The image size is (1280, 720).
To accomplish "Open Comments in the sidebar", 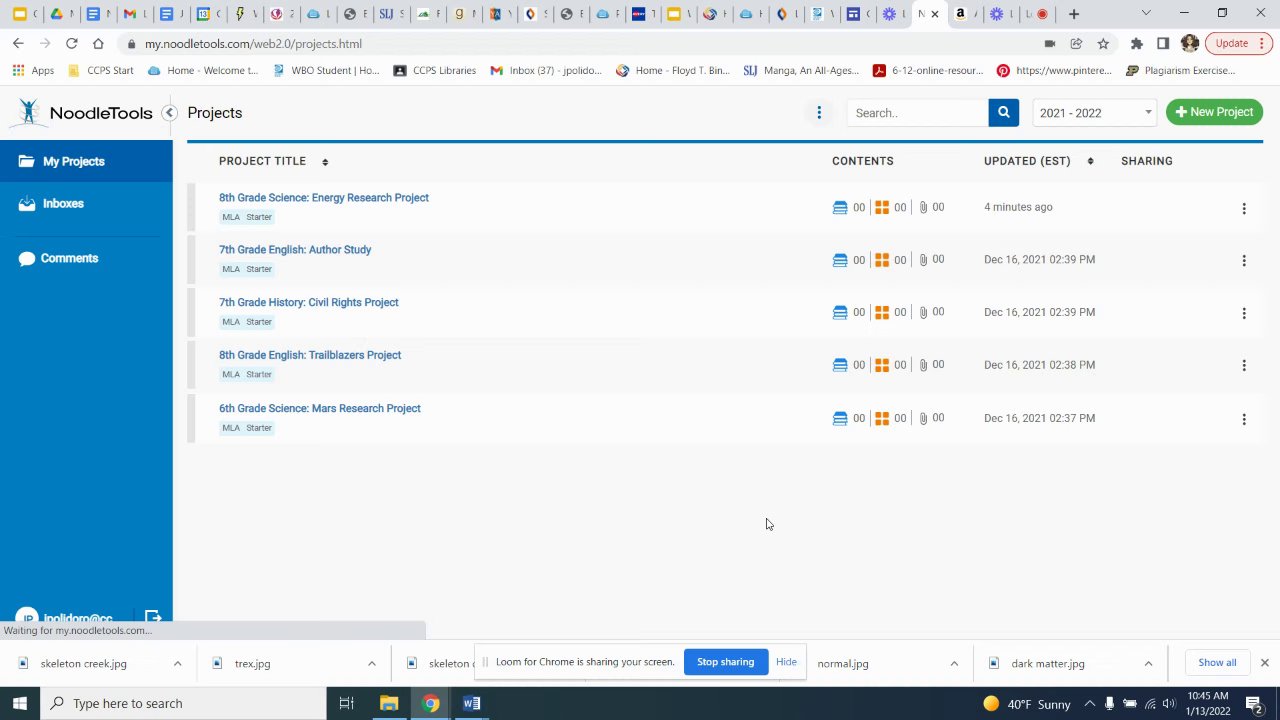I will click(x=86, y=258).
